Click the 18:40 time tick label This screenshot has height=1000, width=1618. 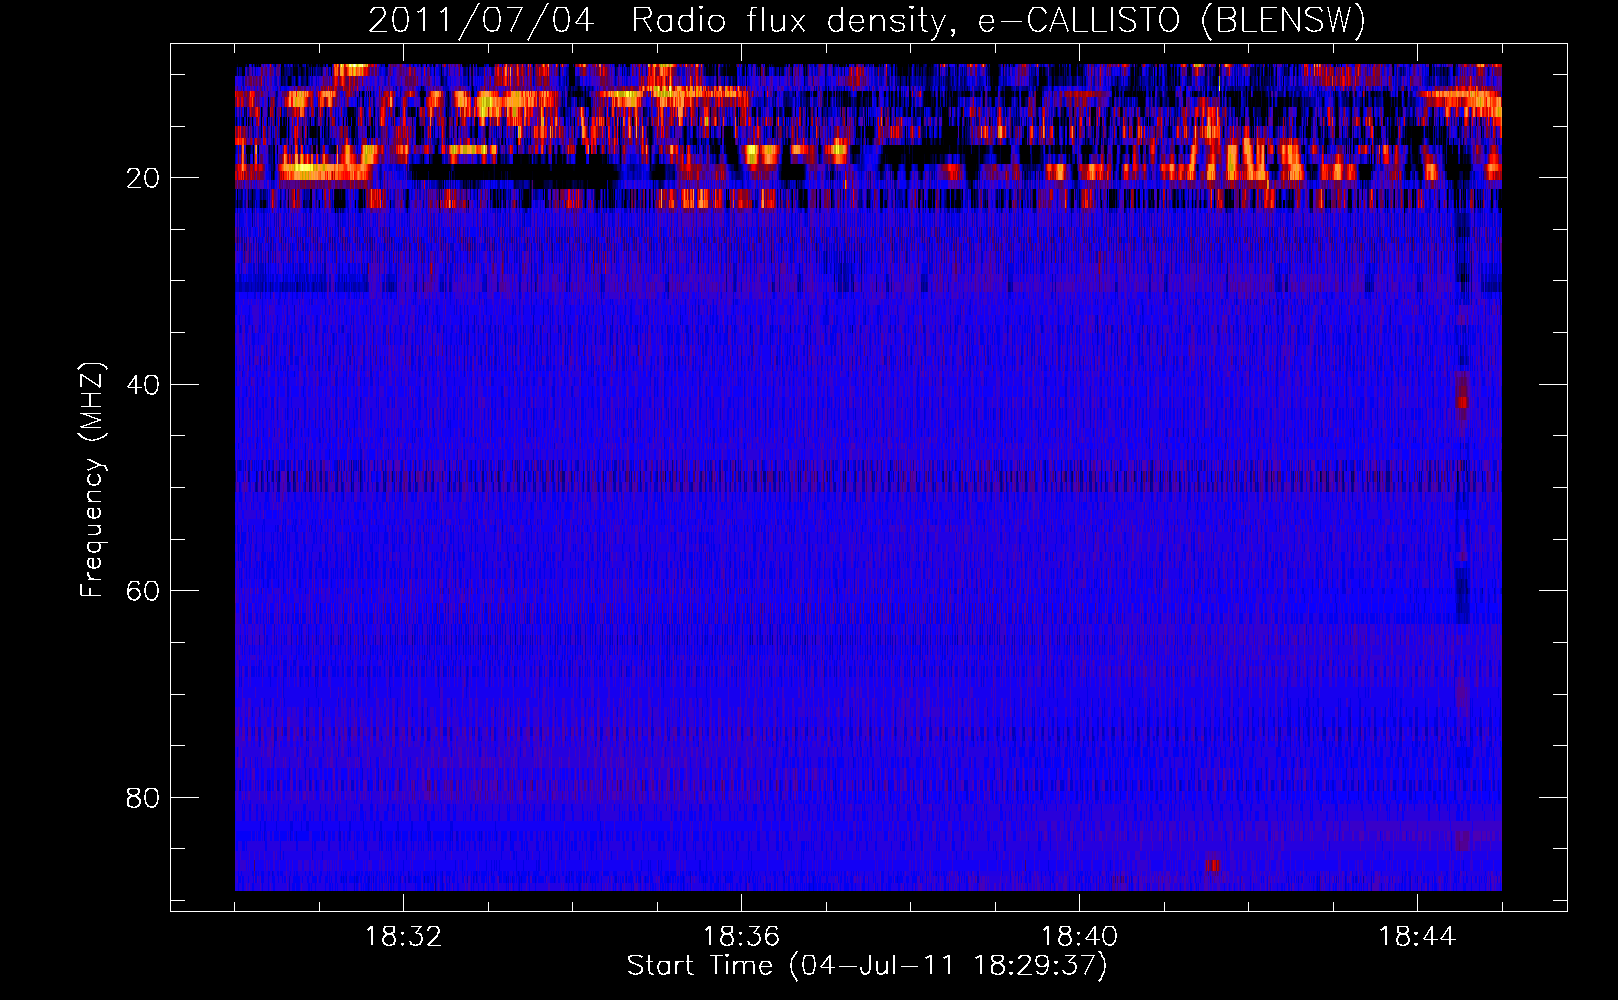(1079, 937)
